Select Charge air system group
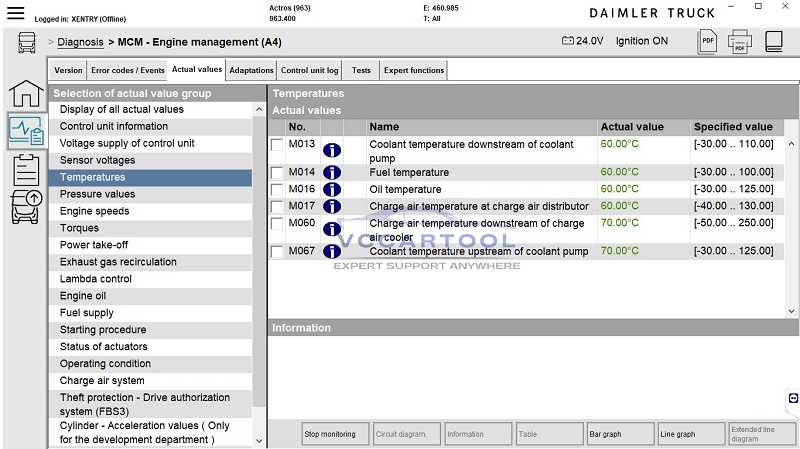 pyautogui.click(x=151, y=381)
